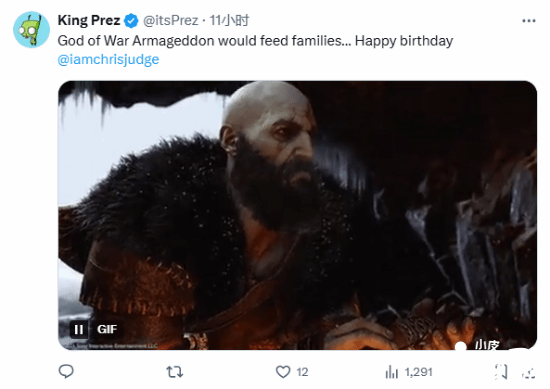Click the God of War Armageddon tweet text
550x389 pixels.
pos(255,41)
